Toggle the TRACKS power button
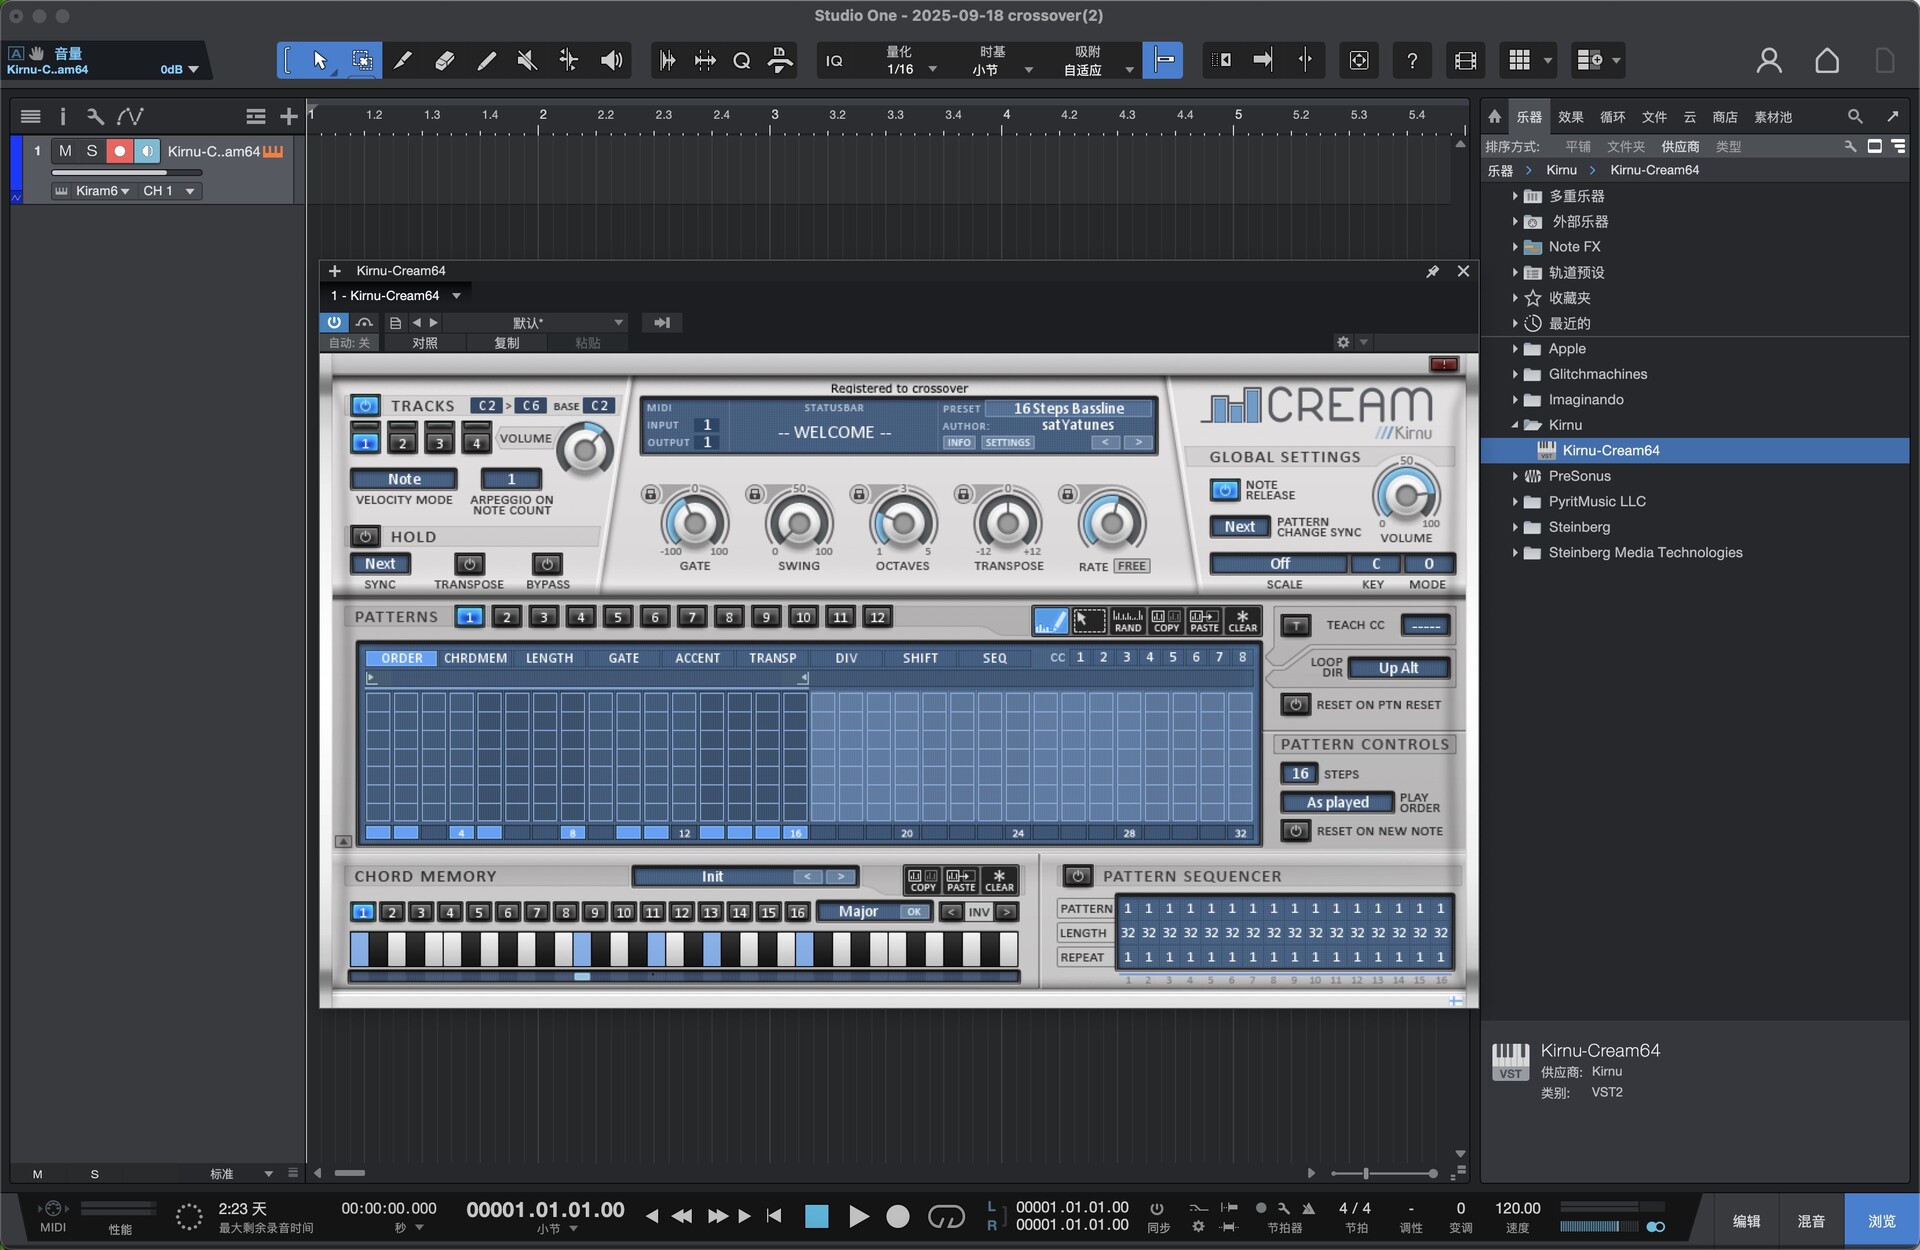This screenshot has height=1250, width=1920. click(365, 405)
